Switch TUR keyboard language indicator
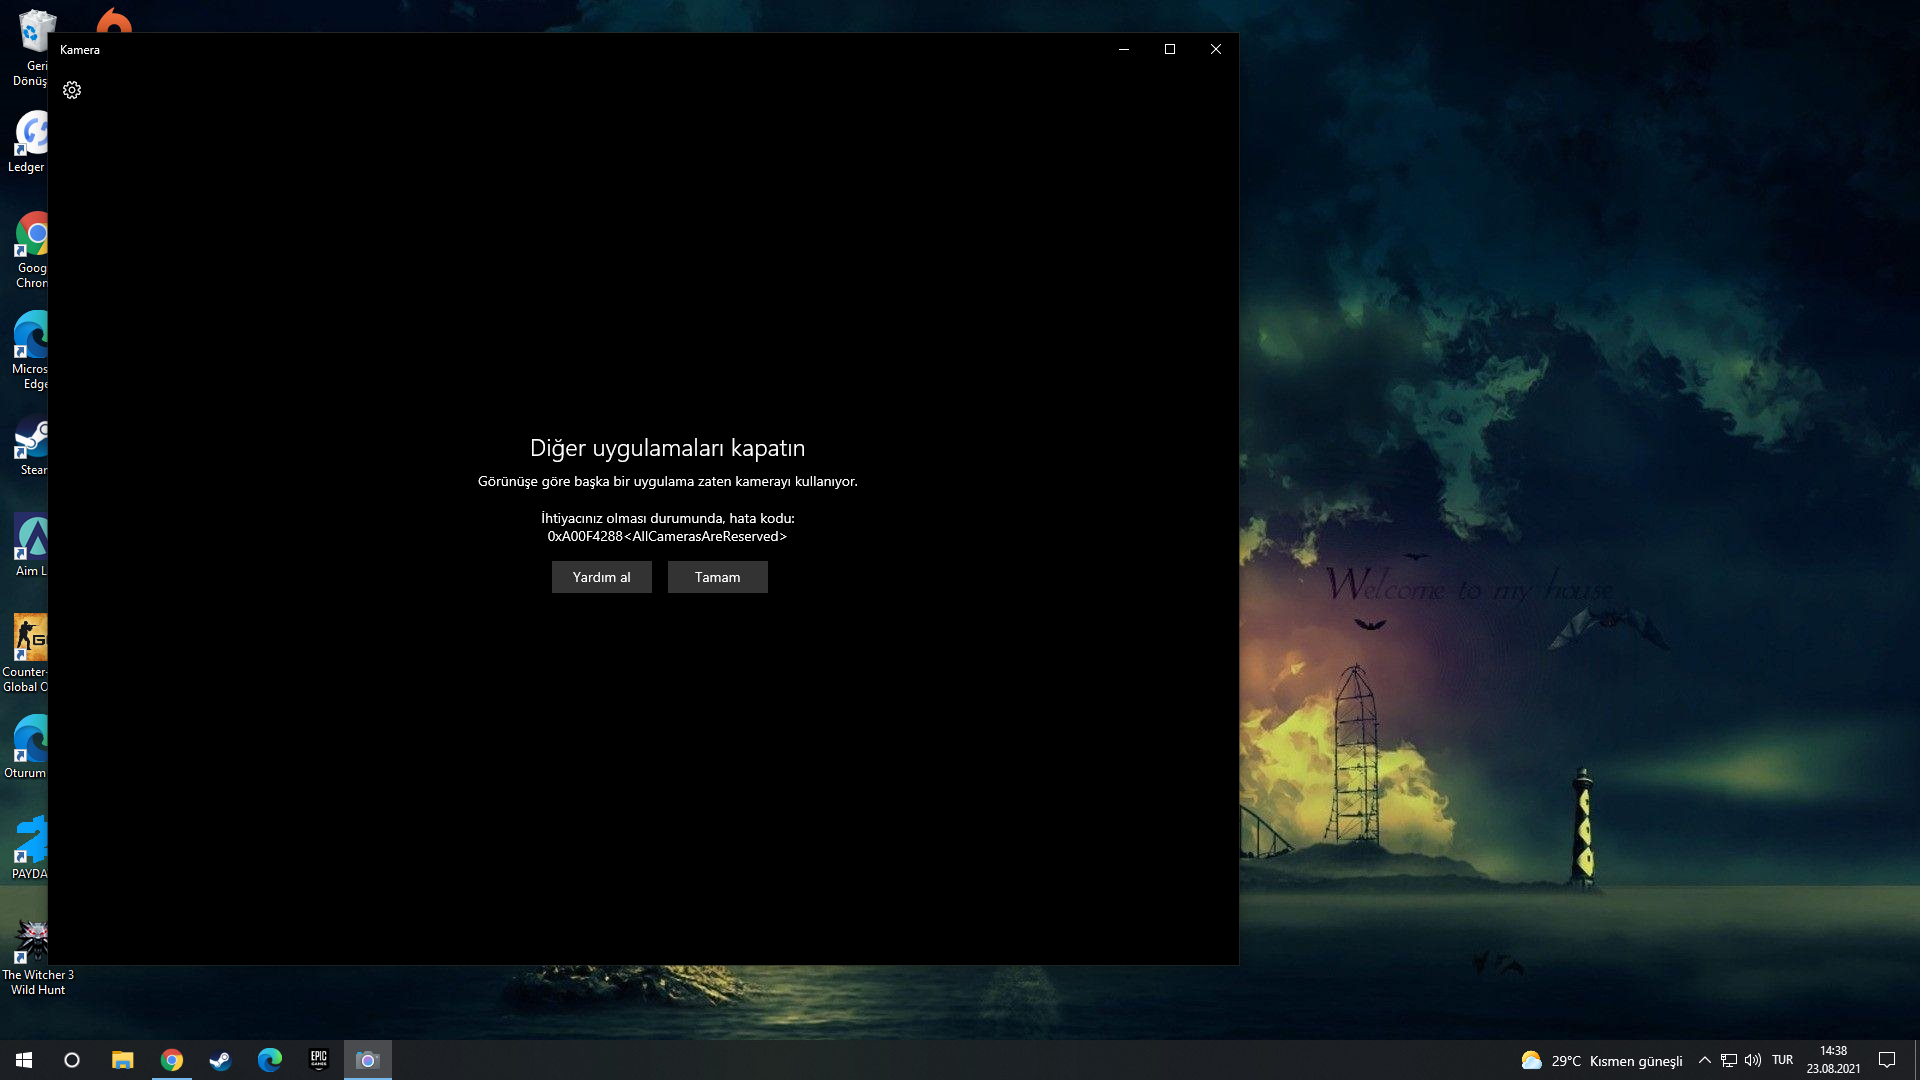The image size is (1920, 1080). pyautogui.click(x=1782, y=1060)
